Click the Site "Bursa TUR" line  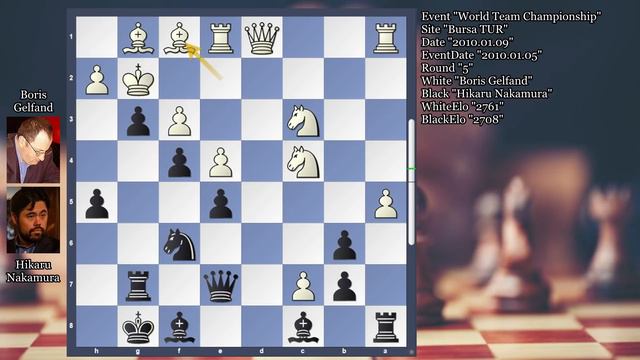(x=464, y=29)
